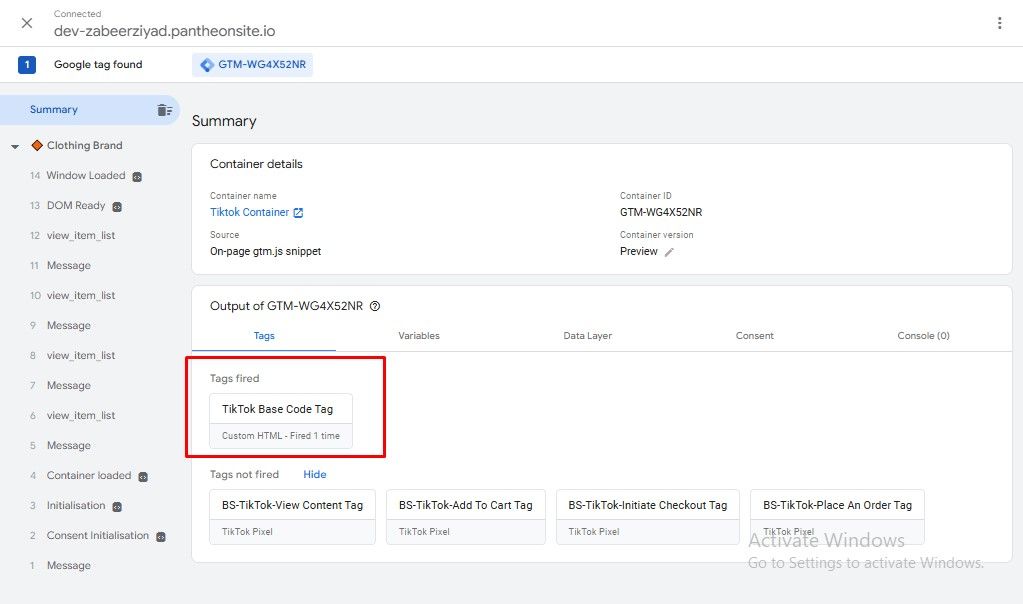Select the Summary sidebar item

coord(89,110)
